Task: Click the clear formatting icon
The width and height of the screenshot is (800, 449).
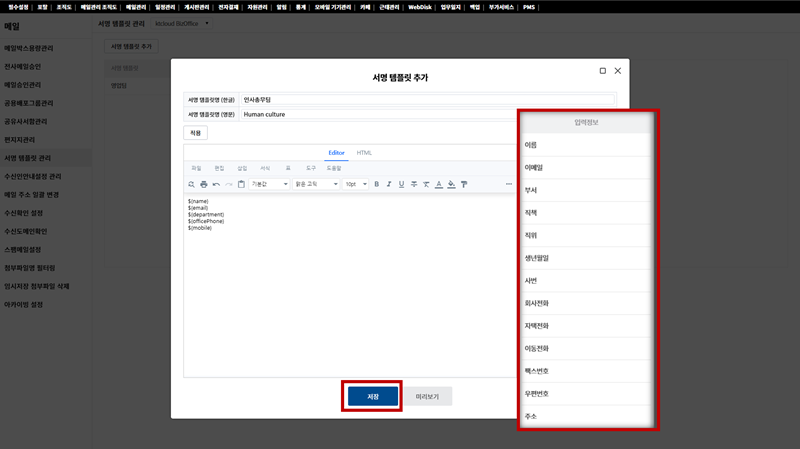Action: pyautogui.click(x=426, y=184)
